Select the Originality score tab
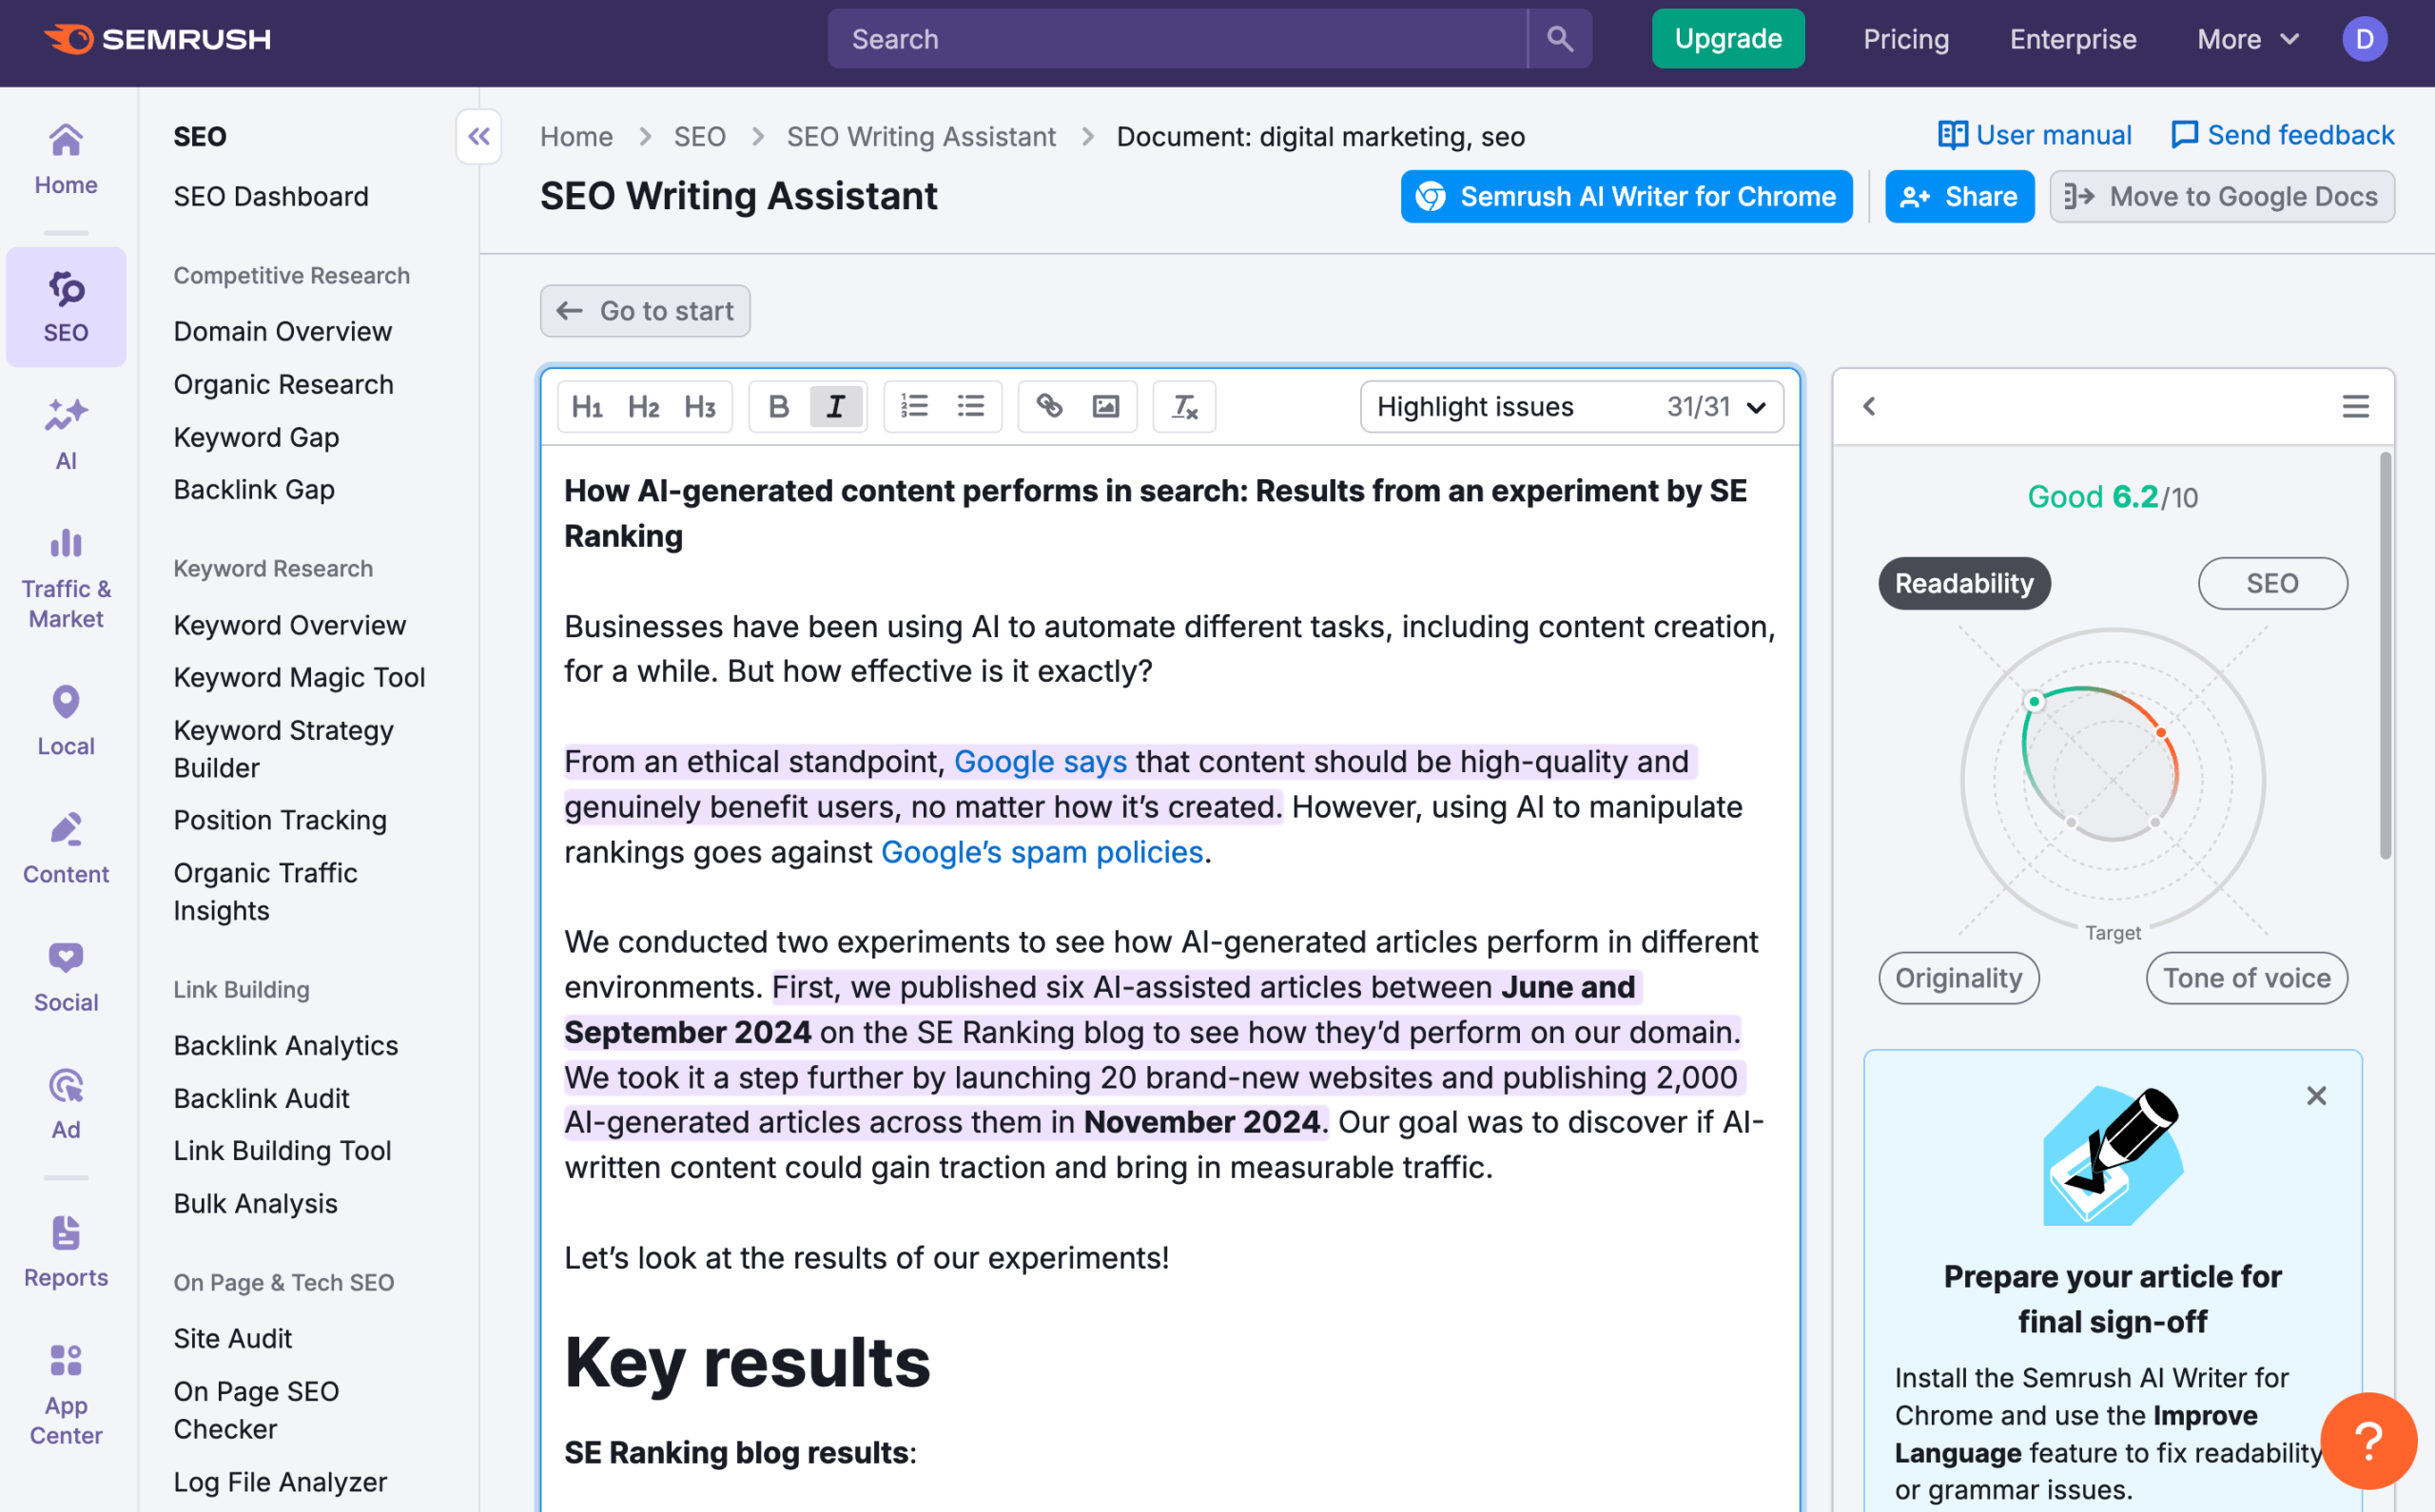 click(x=1958, y=978)
